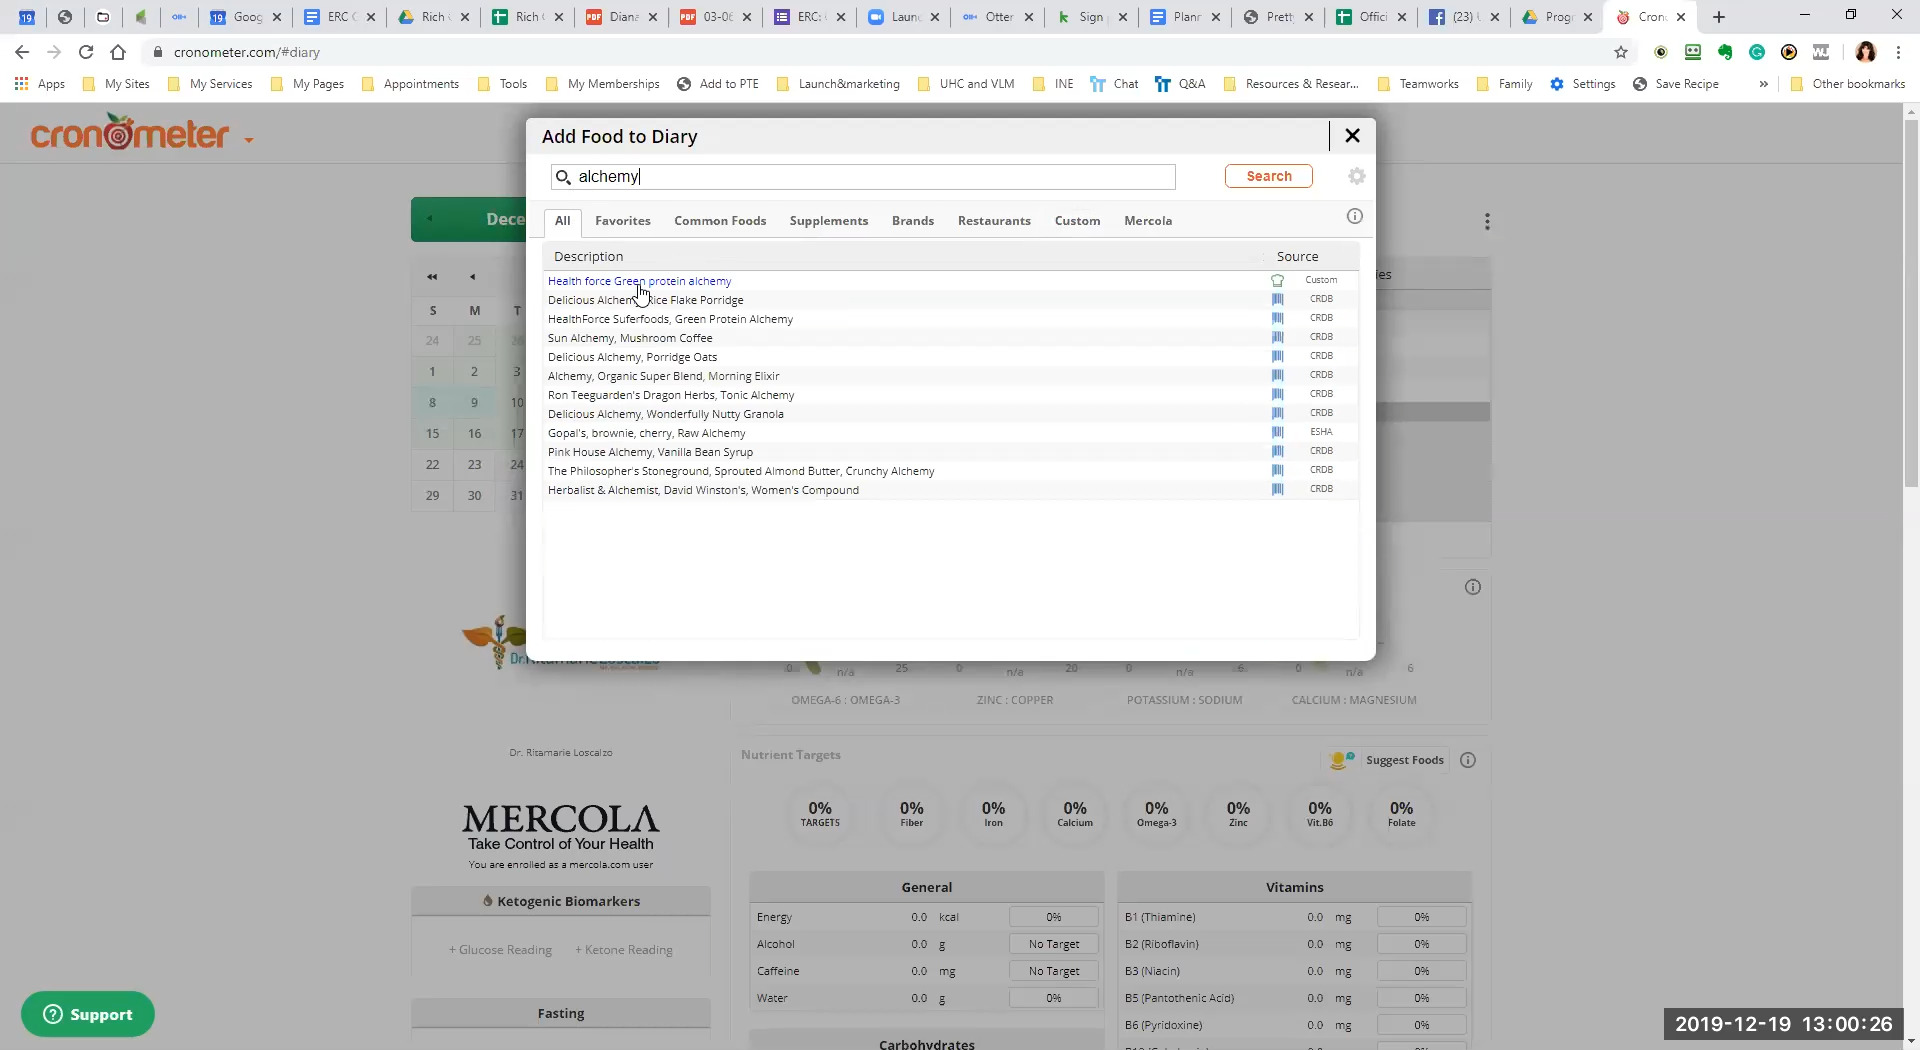Viewport: 1920px width, 1050px height.
Task: Close the Add Food to Diary dialog
Action: coord(1352,136)
